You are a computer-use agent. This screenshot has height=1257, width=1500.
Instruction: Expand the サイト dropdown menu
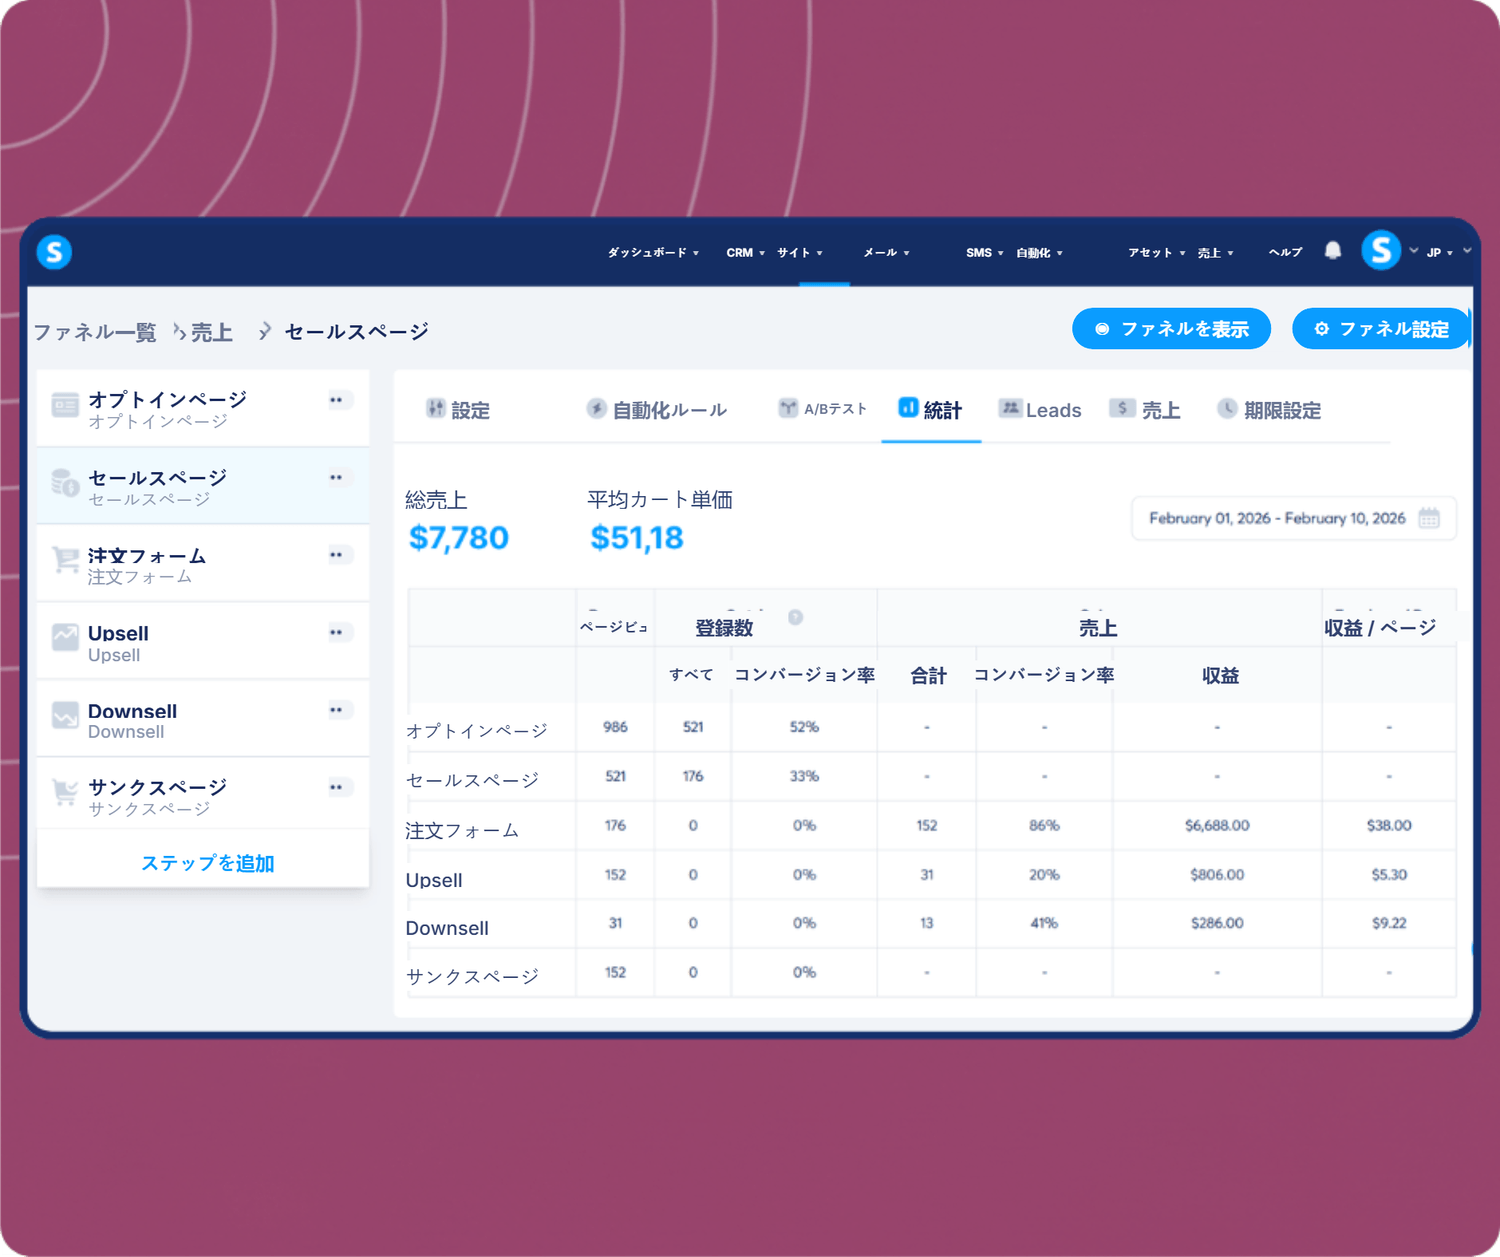point(800,253)
